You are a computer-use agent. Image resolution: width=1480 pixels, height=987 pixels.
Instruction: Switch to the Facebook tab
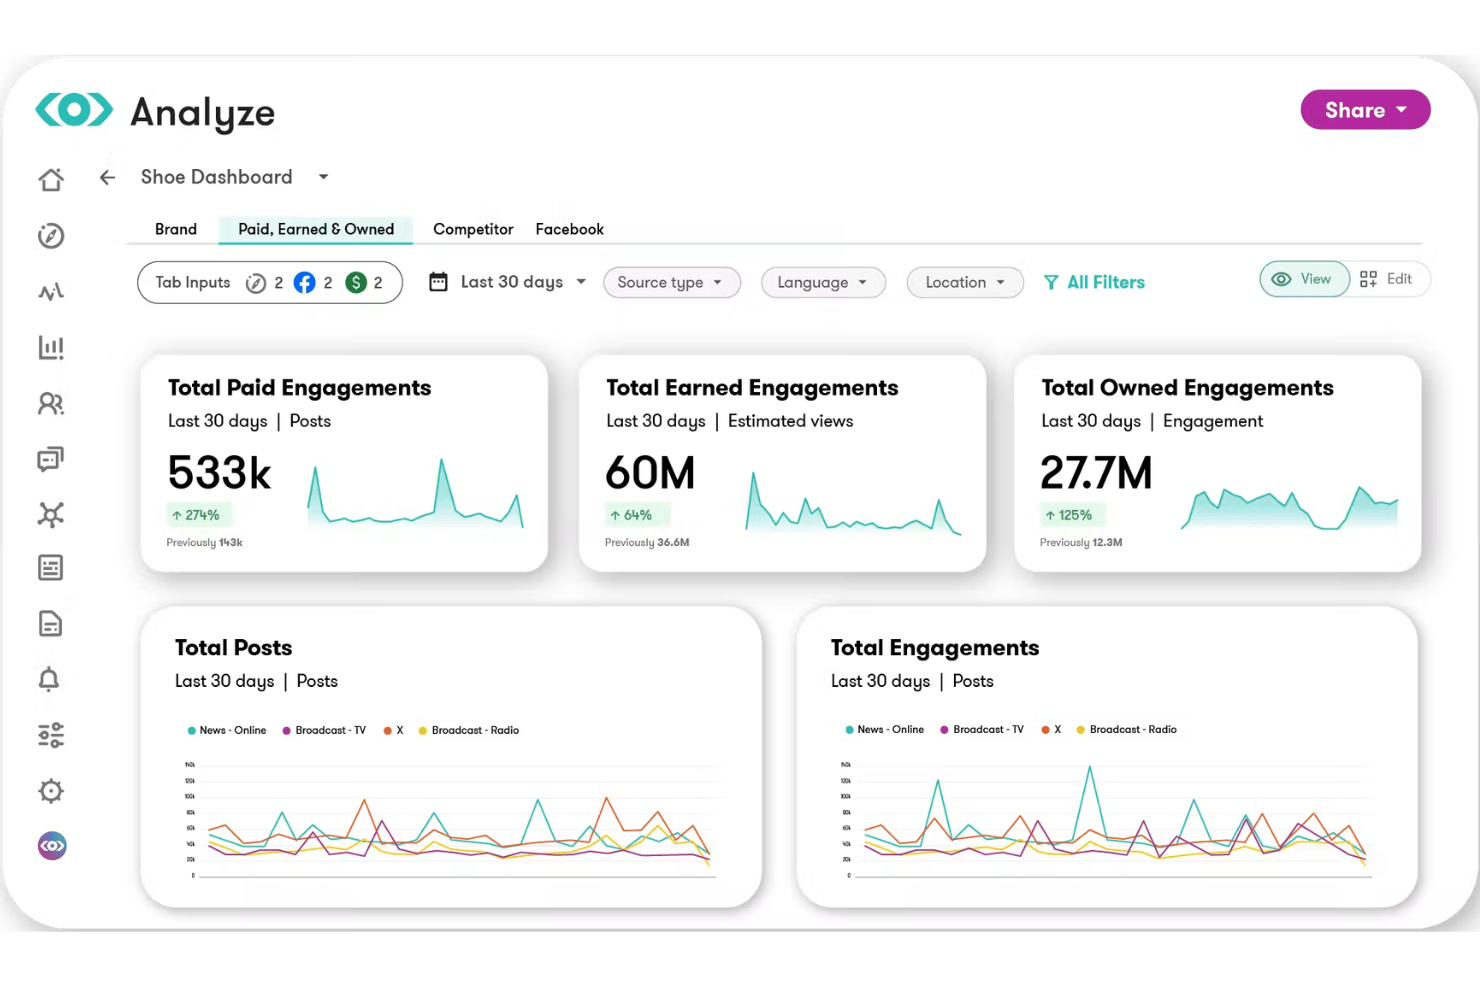tap(570, 229)
